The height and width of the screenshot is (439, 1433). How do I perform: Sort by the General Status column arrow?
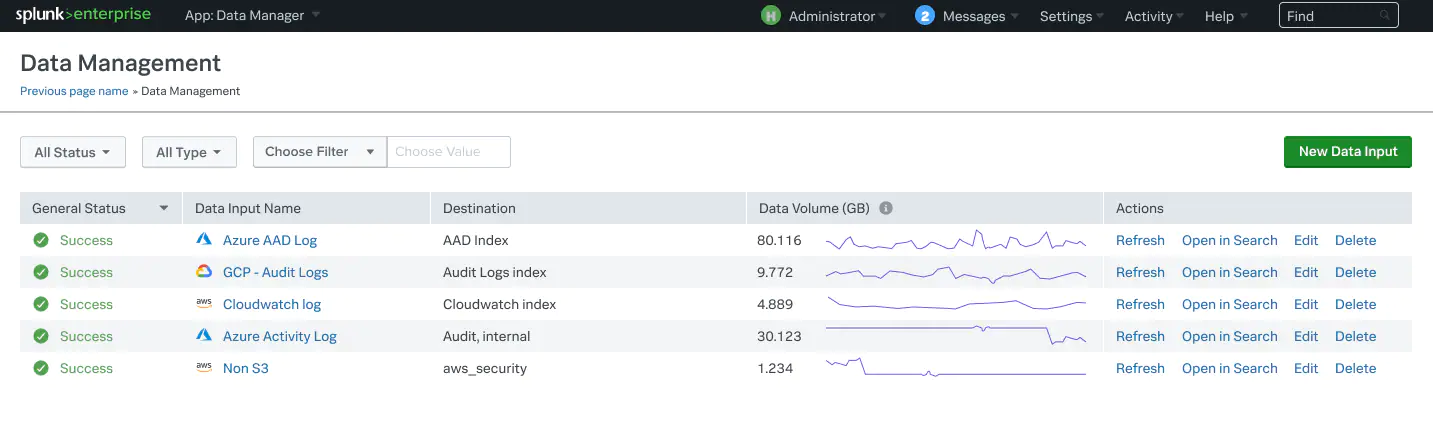(x=164, y=209)
